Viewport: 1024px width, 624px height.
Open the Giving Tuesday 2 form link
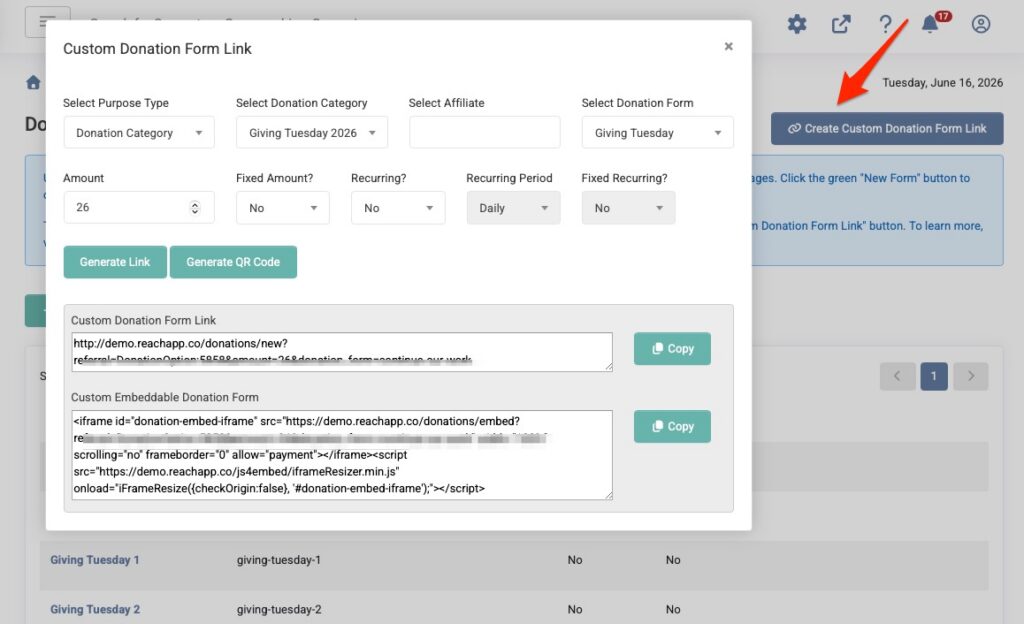point(95,610)
